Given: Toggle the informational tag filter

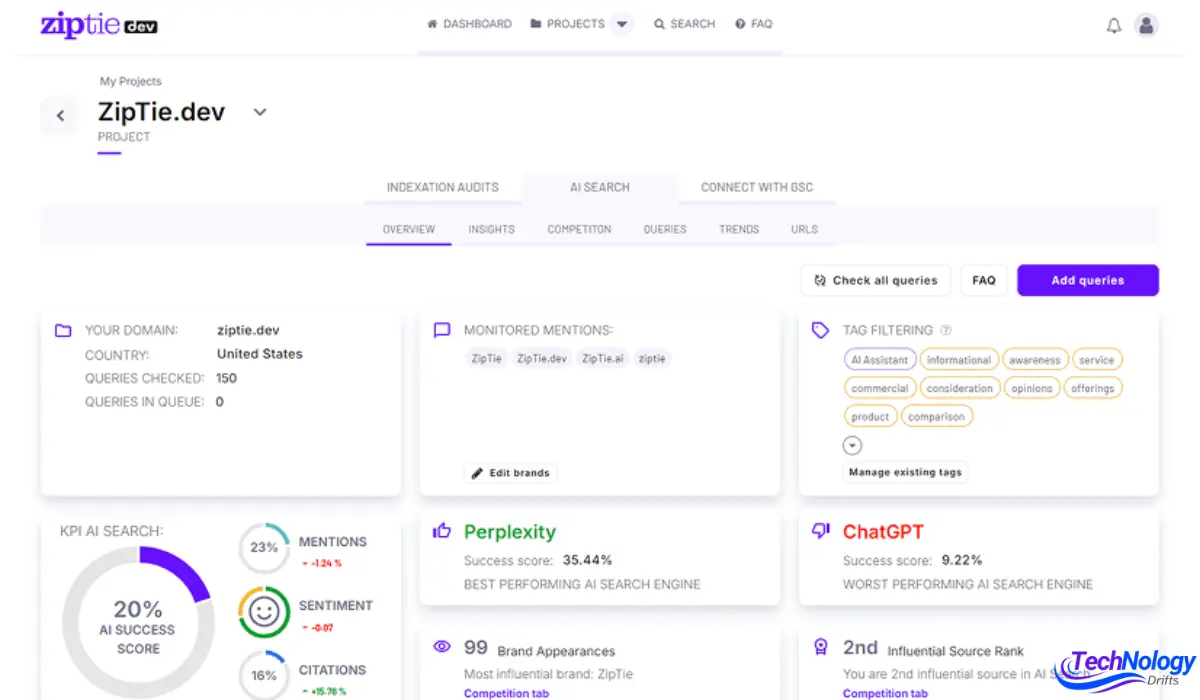Looking at the screenshot, I should [958, 359].
